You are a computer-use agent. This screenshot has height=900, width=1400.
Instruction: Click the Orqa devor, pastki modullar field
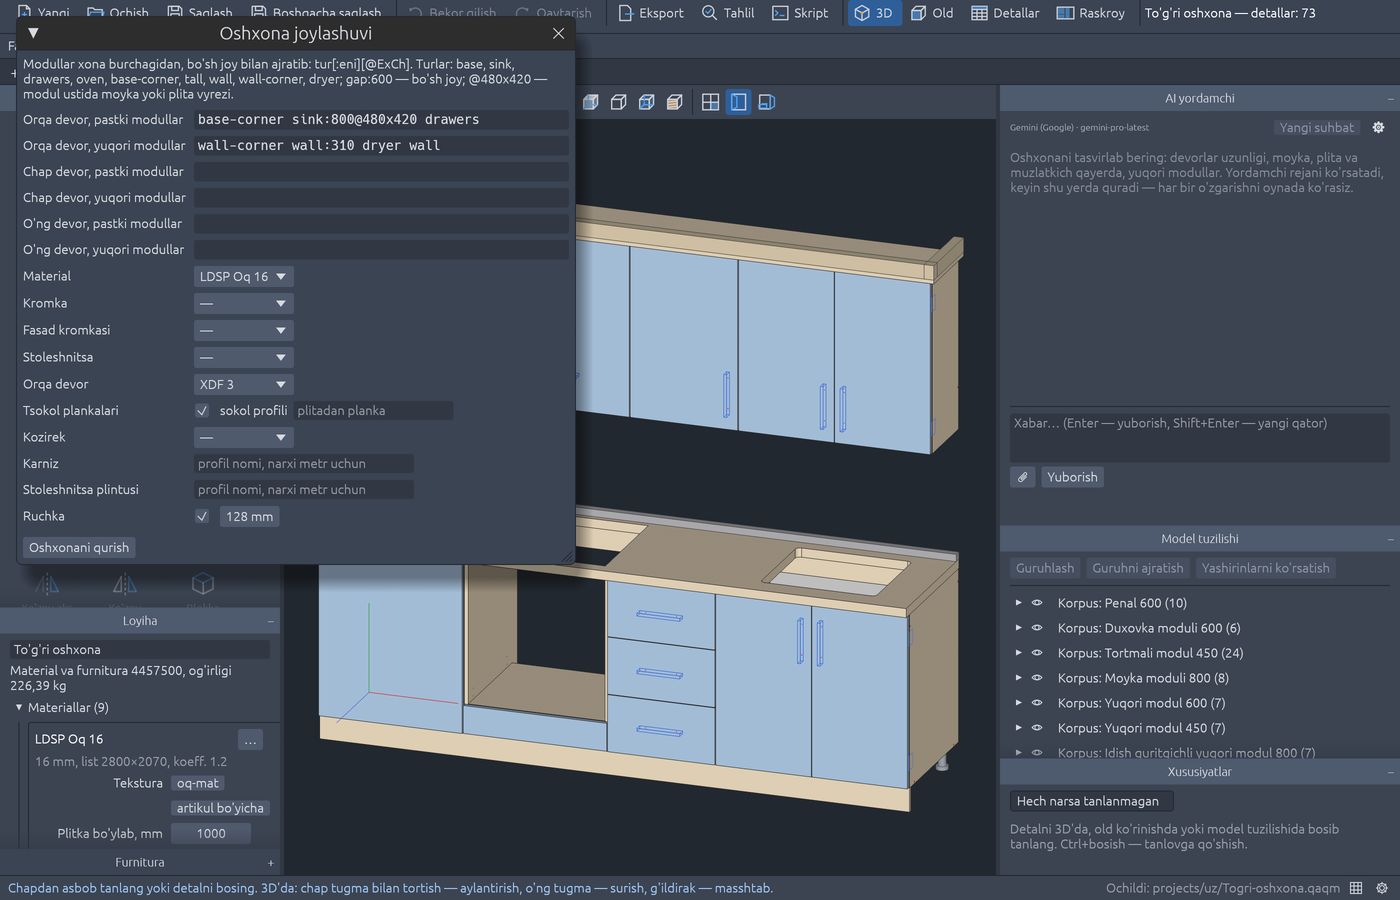coord(381,120)
